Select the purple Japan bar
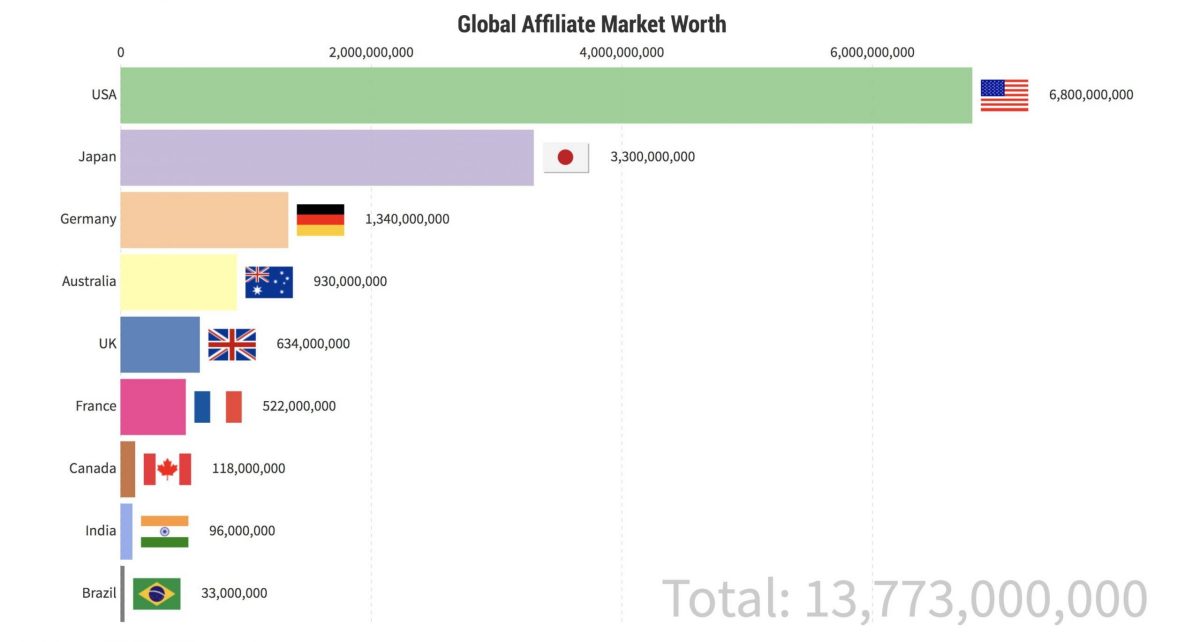The width and height of the screenshot is (1200, 642). tap(327, 157)
